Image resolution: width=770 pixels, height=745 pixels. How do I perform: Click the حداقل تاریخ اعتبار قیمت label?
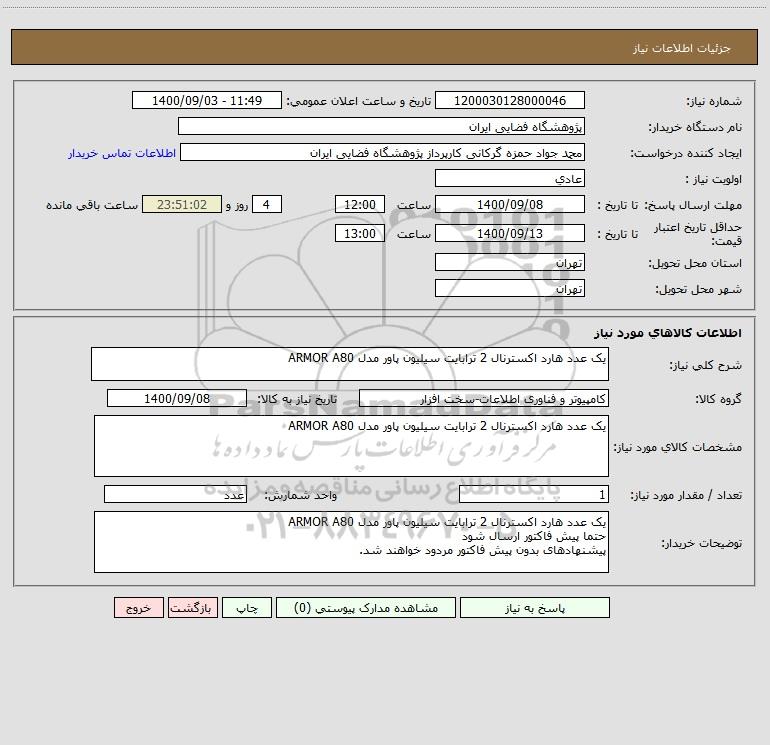pyautogui.click(x=698, y=234)
